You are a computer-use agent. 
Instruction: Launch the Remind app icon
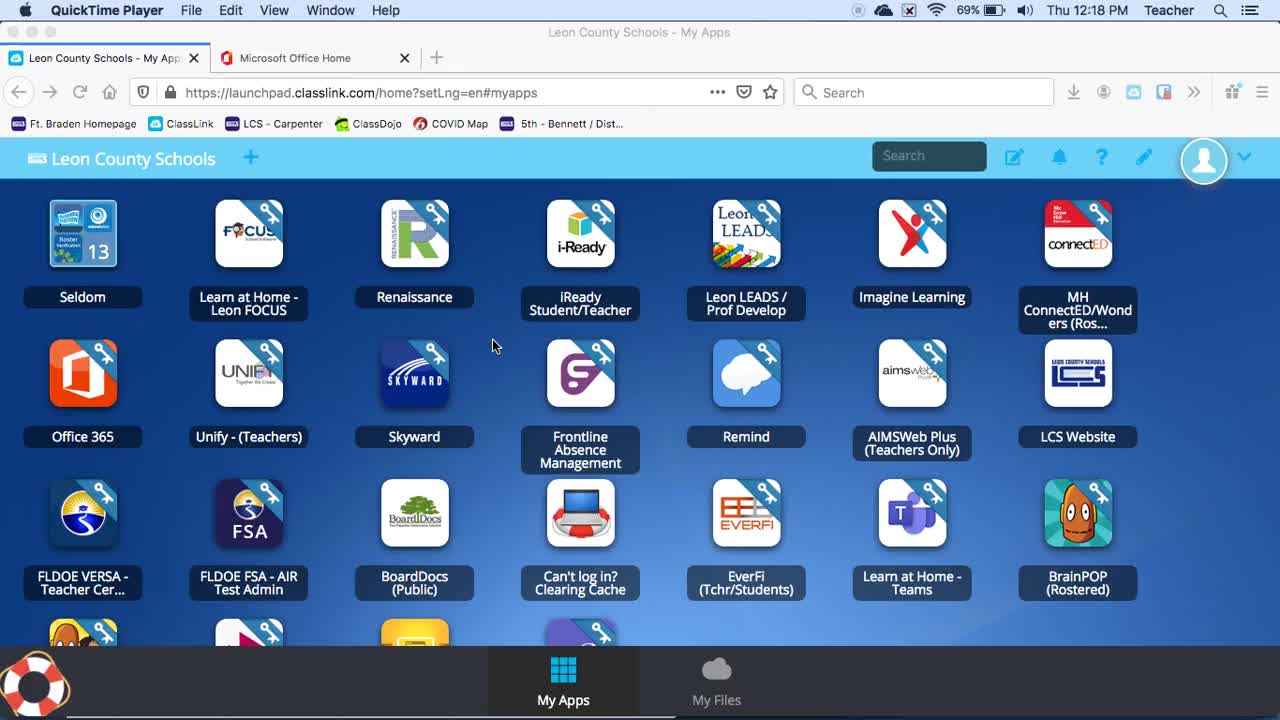pyautogui.click(x=747, y=374)
